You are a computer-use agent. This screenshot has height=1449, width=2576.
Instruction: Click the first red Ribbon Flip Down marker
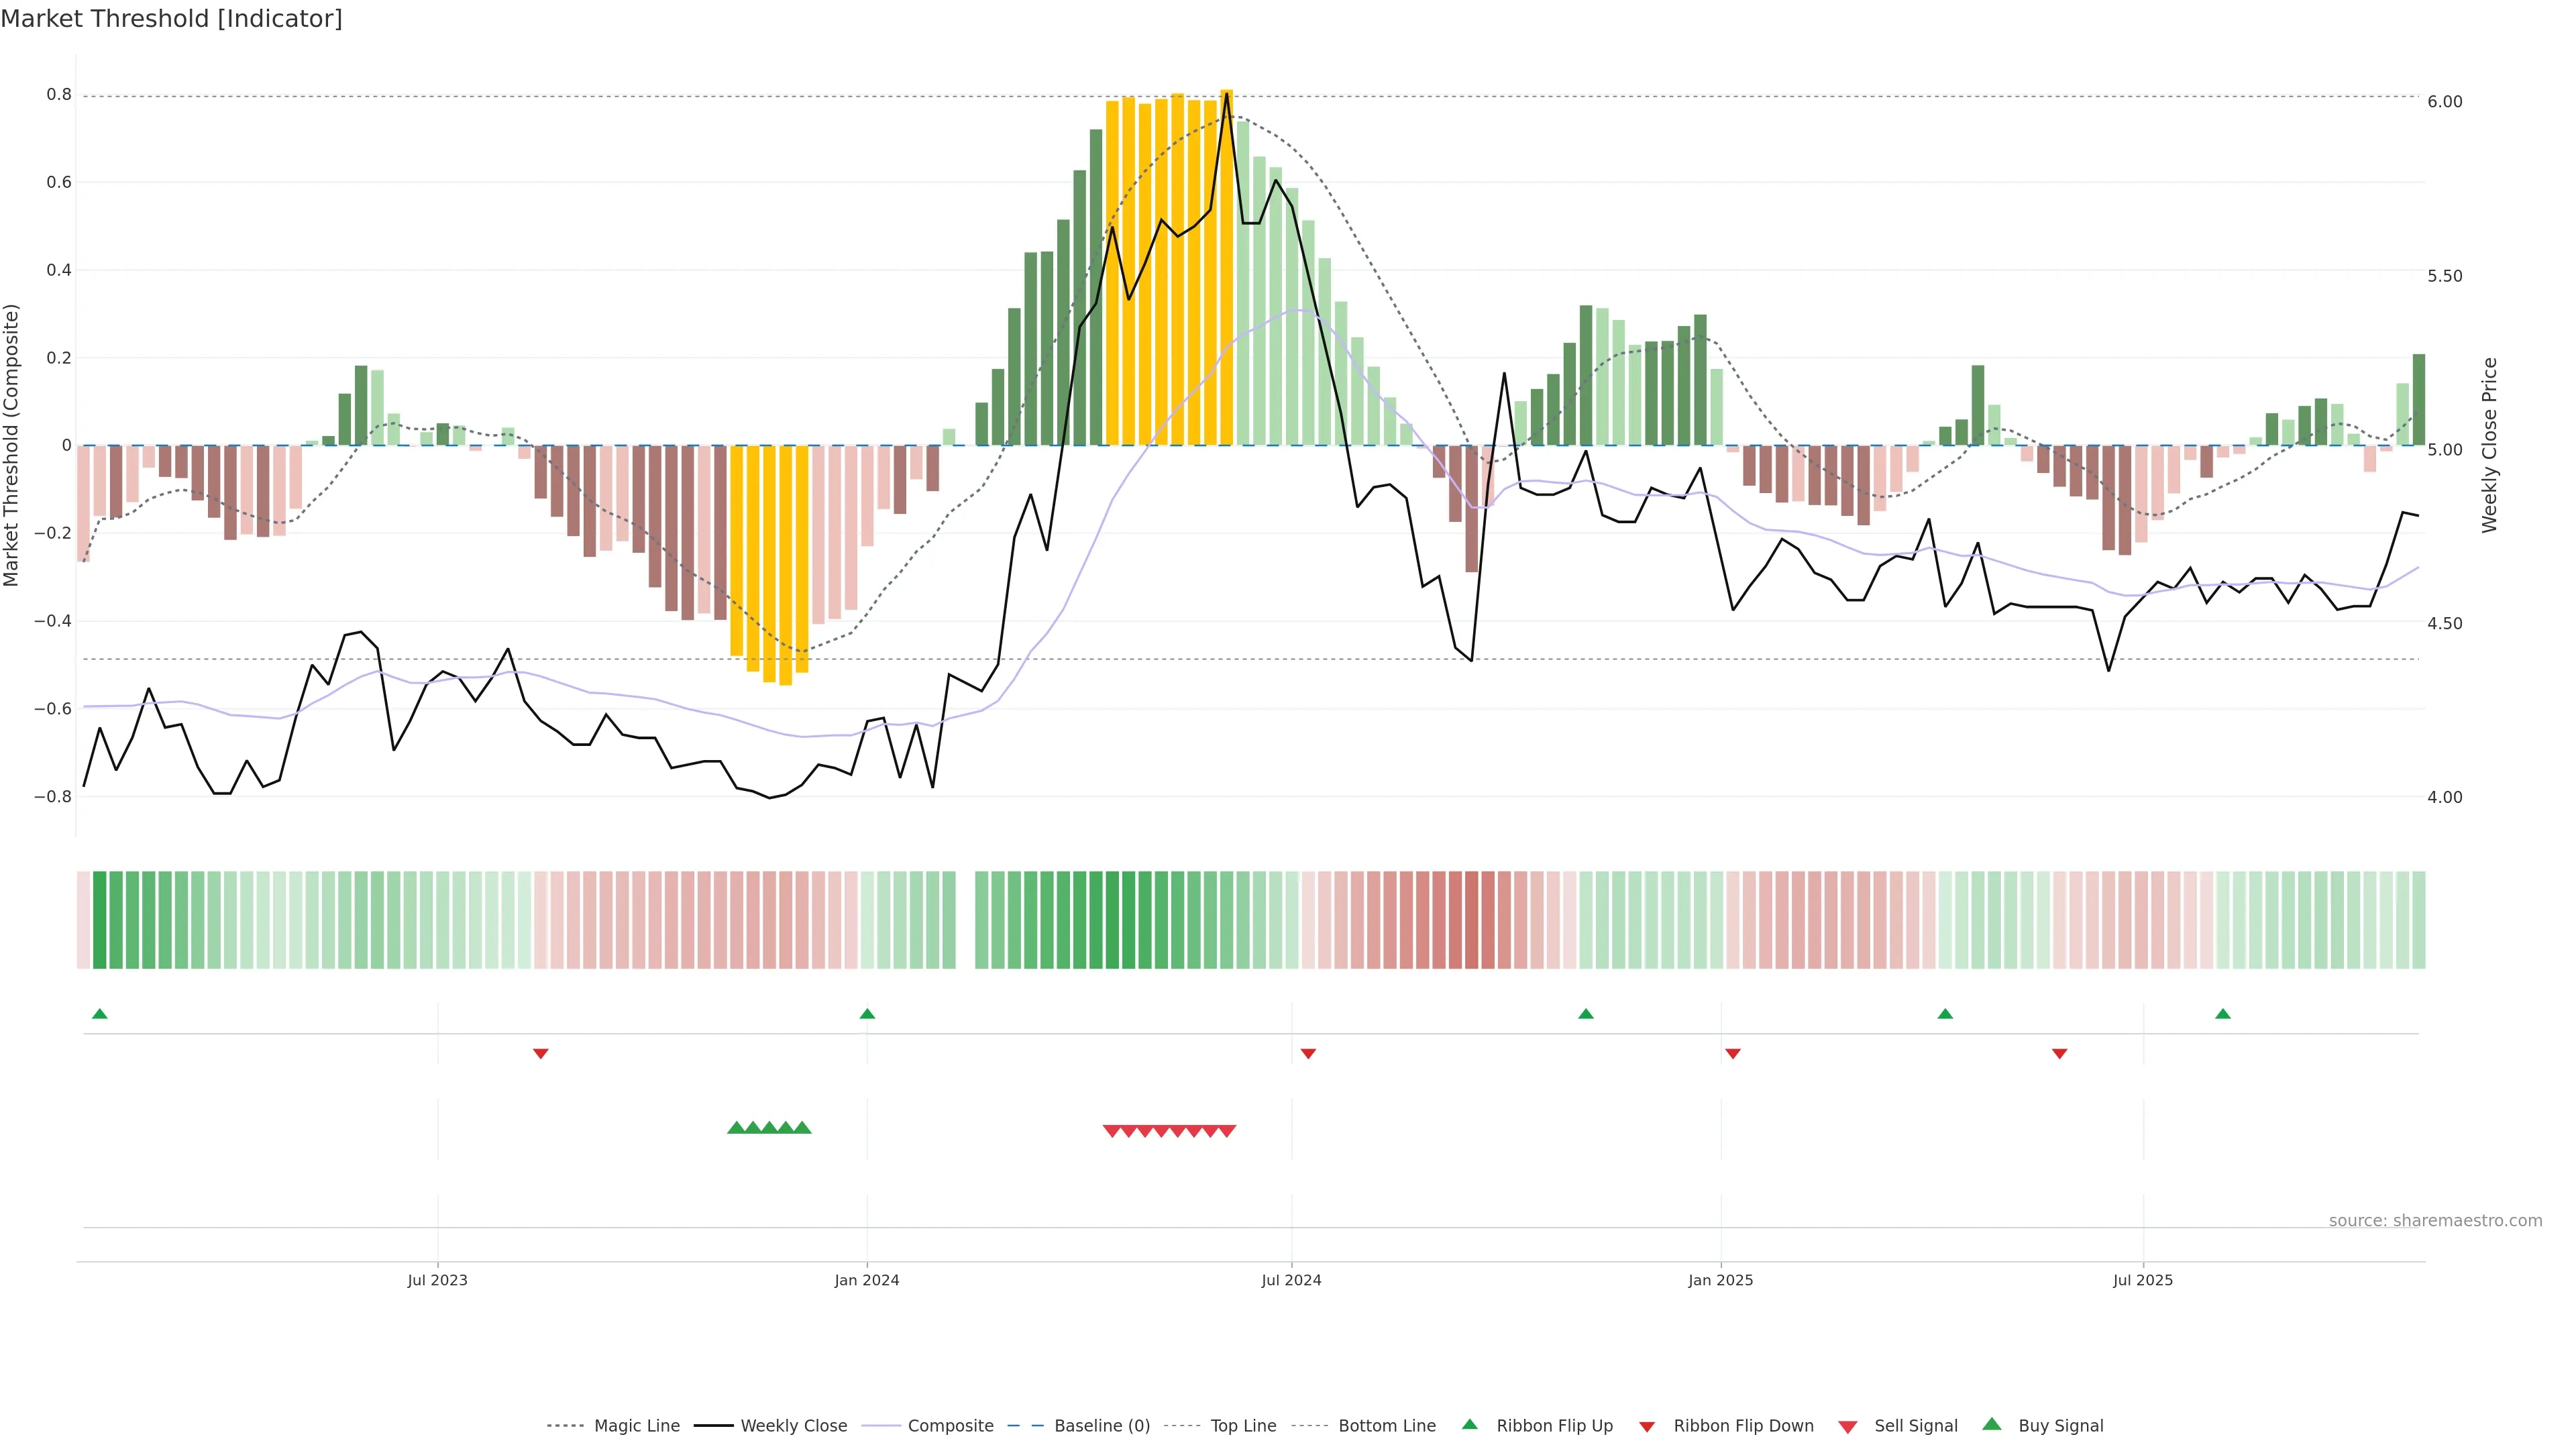(540, 1053)
